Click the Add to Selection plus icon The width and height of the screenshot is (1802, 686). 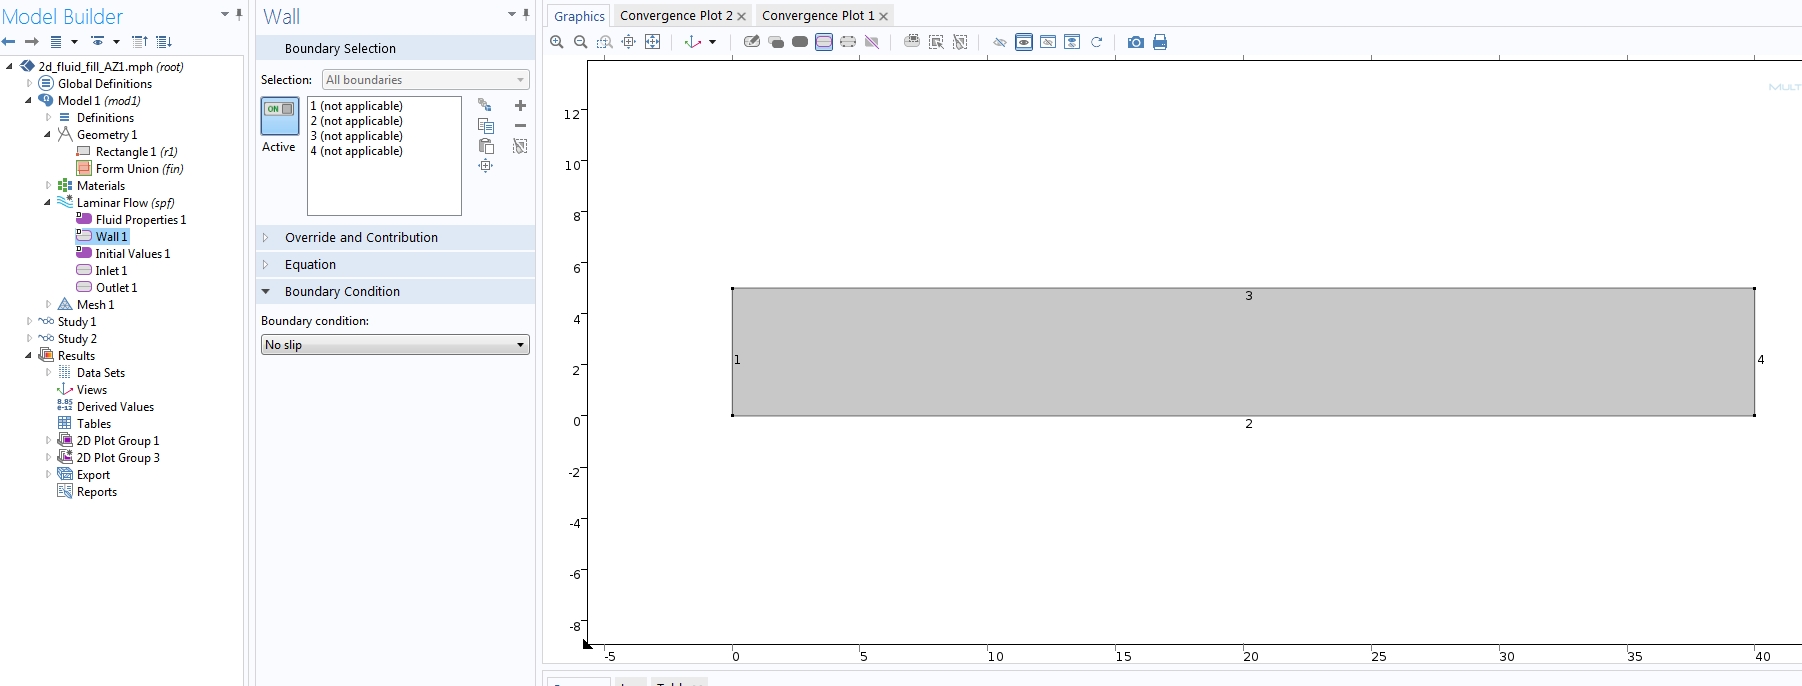click(520, 105)
